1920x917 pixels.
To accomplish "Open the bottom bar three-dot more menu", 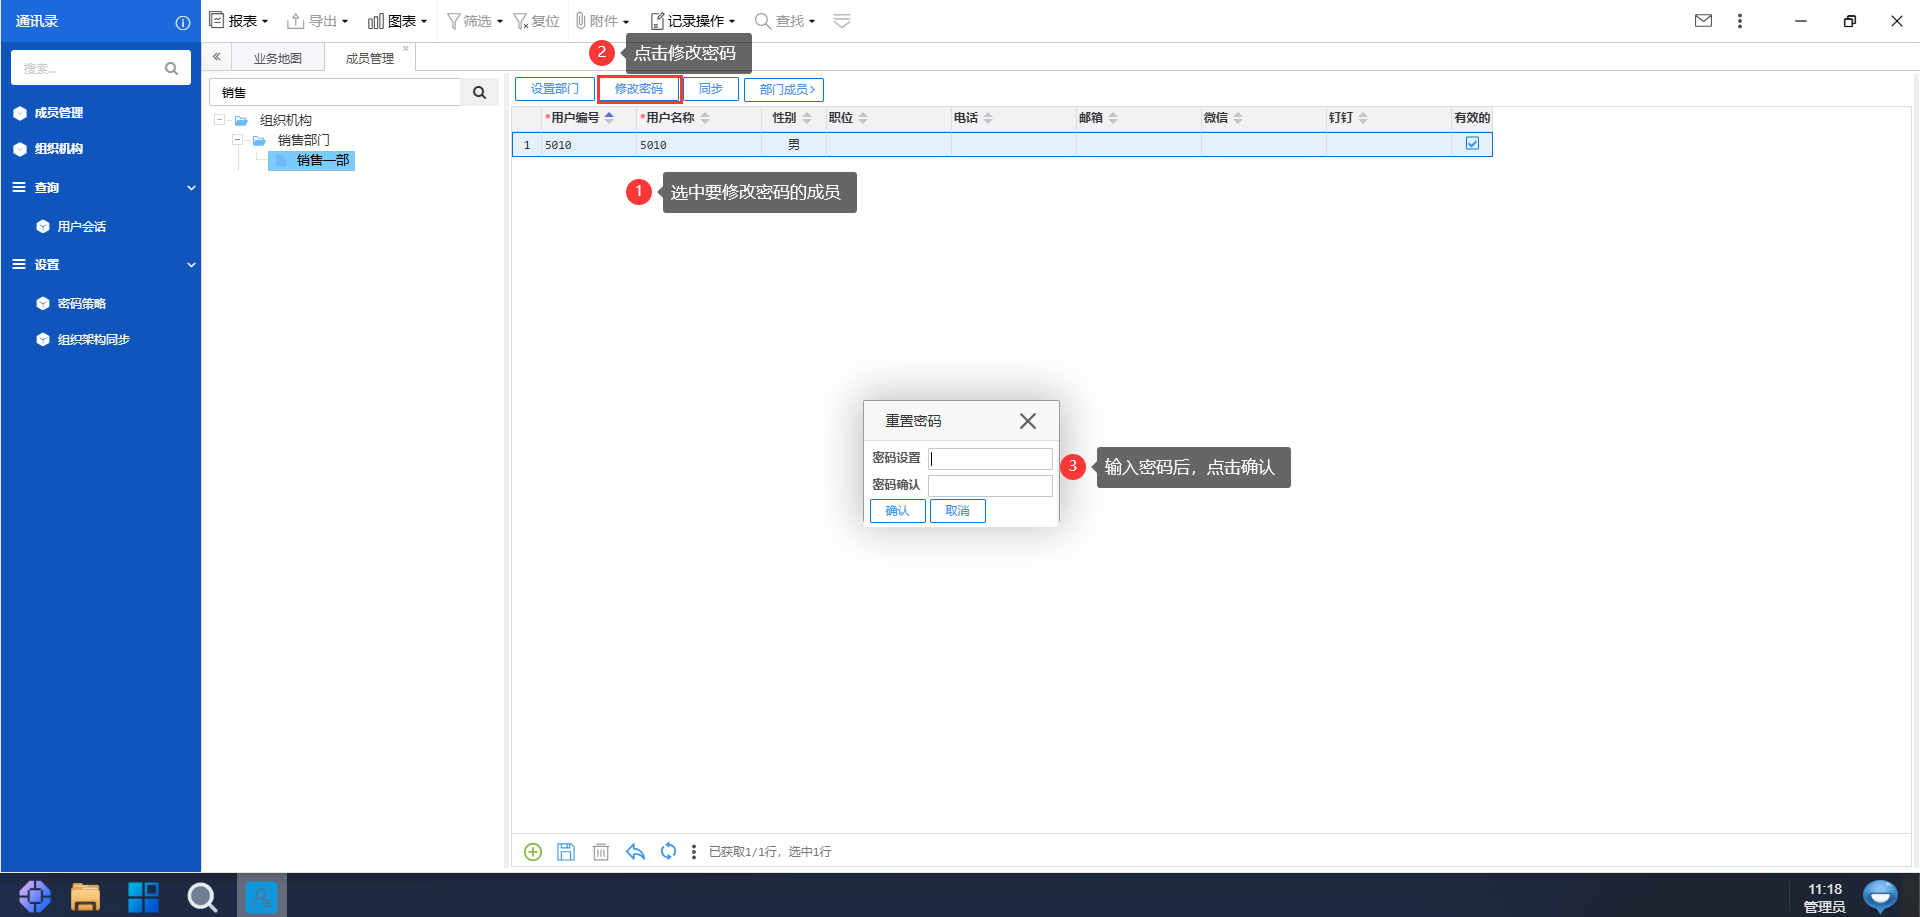I will pos(694,852).
